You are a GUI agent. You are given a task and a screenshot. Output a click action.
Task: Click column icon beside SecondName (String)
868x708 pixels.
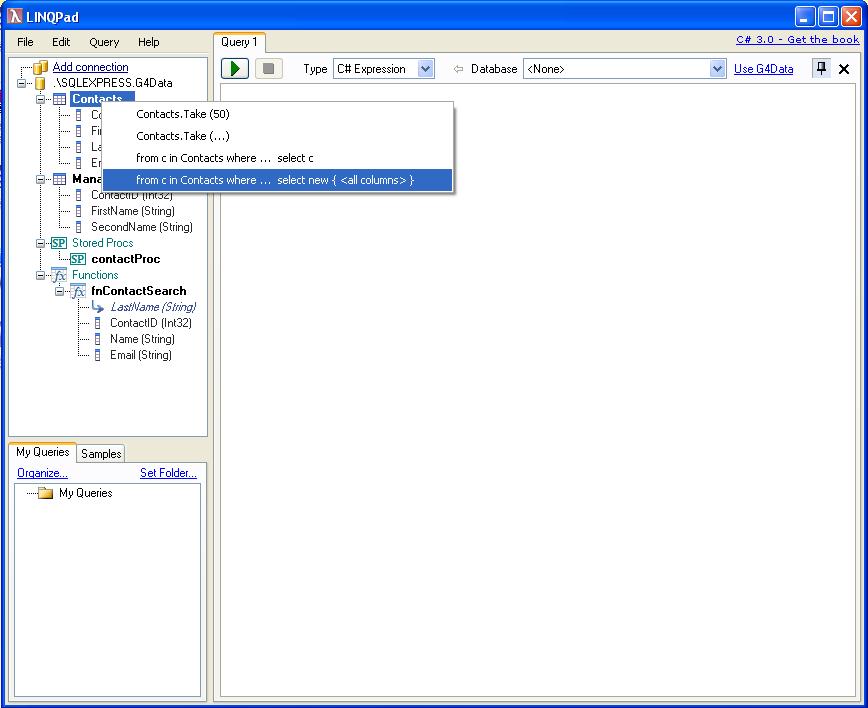[x=79, y=227]
